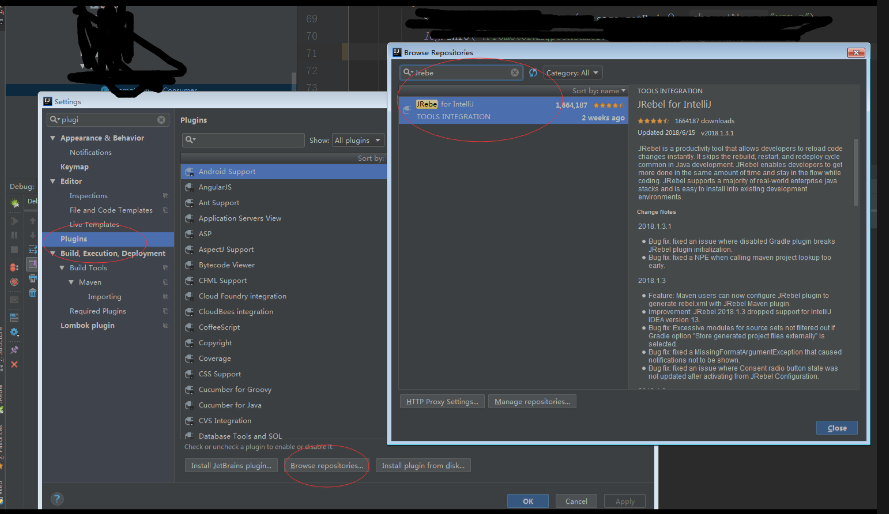Collapse the Build, Execution, Deployment section
This screenshot has height=514, width=889.
(x=52, y=254)
